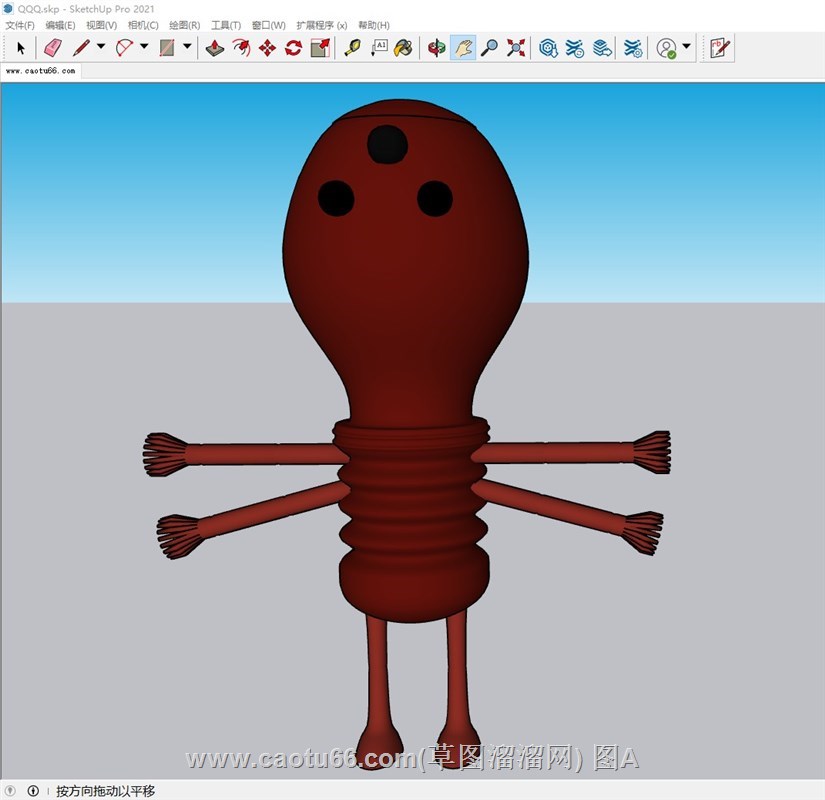Click the info circle icon in status bar
The height and width of the screenshot is (800, 825).
tap(33, 791)
